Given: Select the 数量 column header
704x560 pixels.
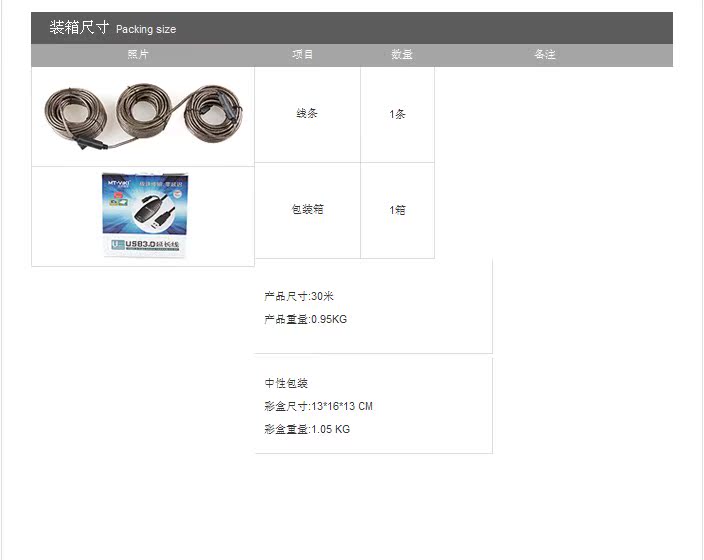Looking at the screenshot, I should [x=401, y=54].
